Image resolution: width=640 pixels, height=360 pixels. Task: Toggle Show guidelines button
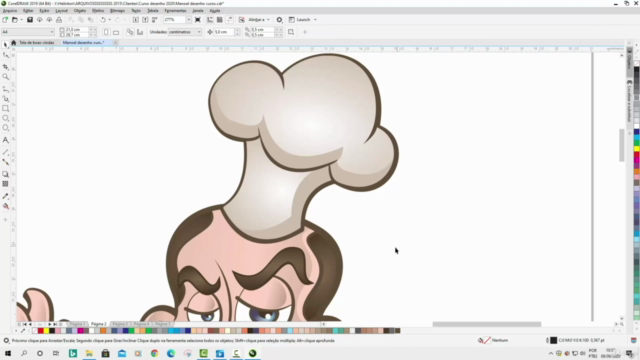[x=229, y=20]
